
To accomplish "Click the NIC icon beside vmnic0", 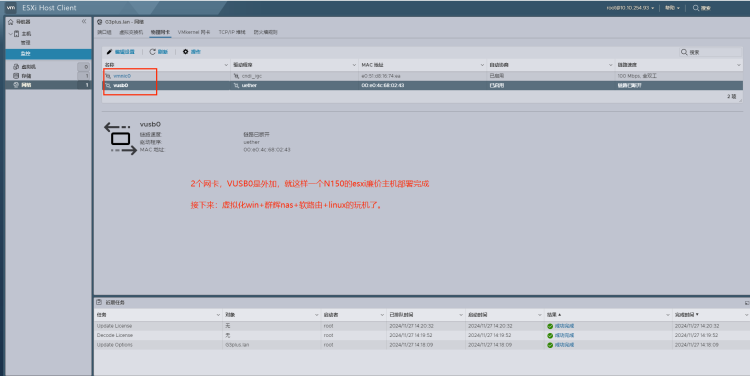I will coord(108,76).
